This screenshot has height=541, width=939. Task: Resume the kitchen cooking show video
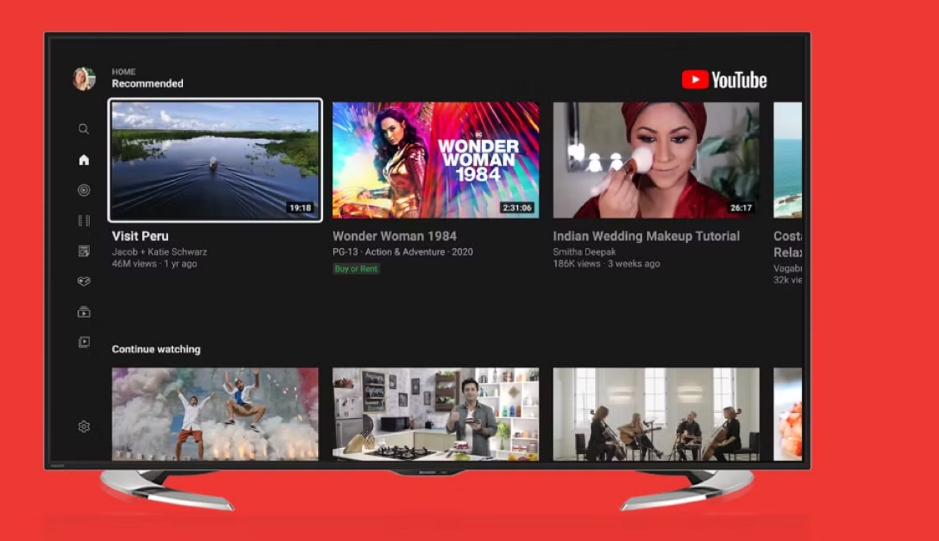[x=435, y=414]
